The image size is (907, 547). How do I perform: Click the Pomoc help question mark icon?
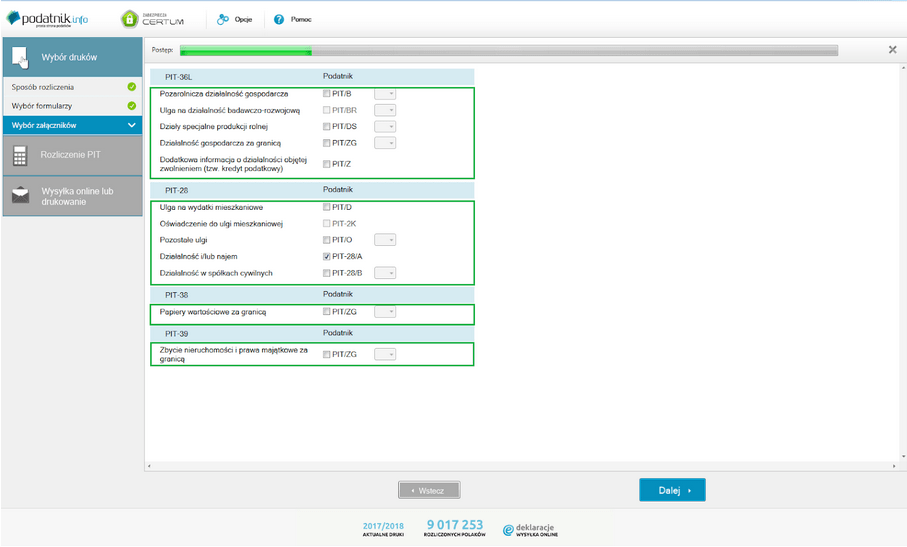pos(279,19)
